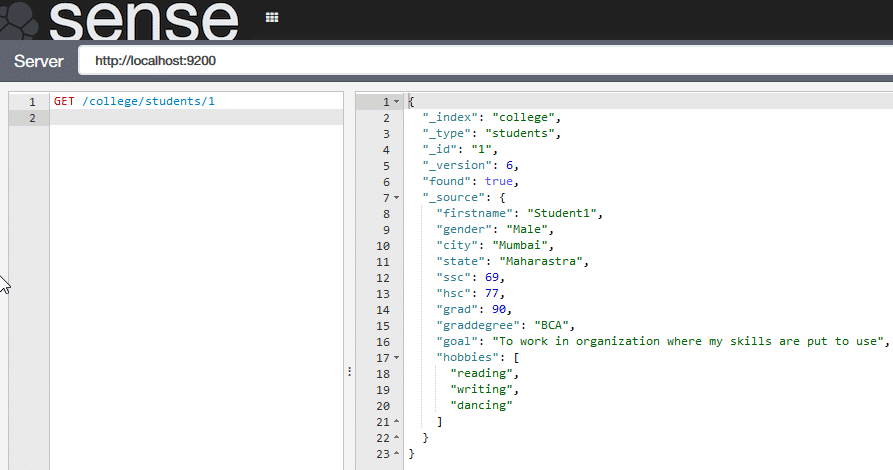Click line number 1 in request editor
The width and height of the screenshot is (893, 470).
click(32, 102)
